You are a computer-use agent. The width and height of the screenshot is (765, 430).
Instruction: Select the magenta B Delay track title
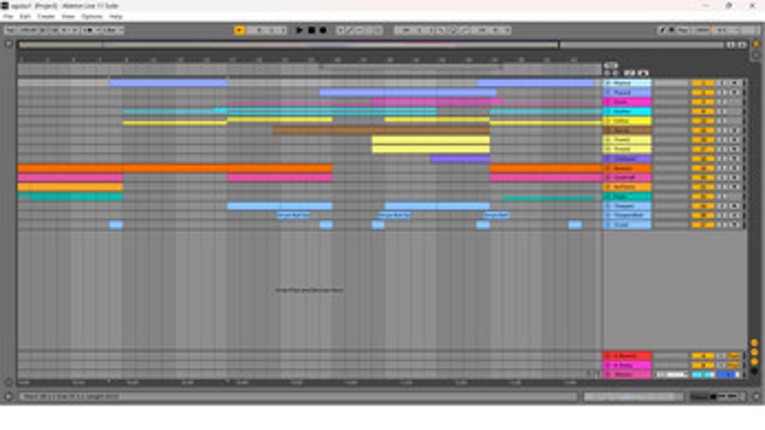627,365
